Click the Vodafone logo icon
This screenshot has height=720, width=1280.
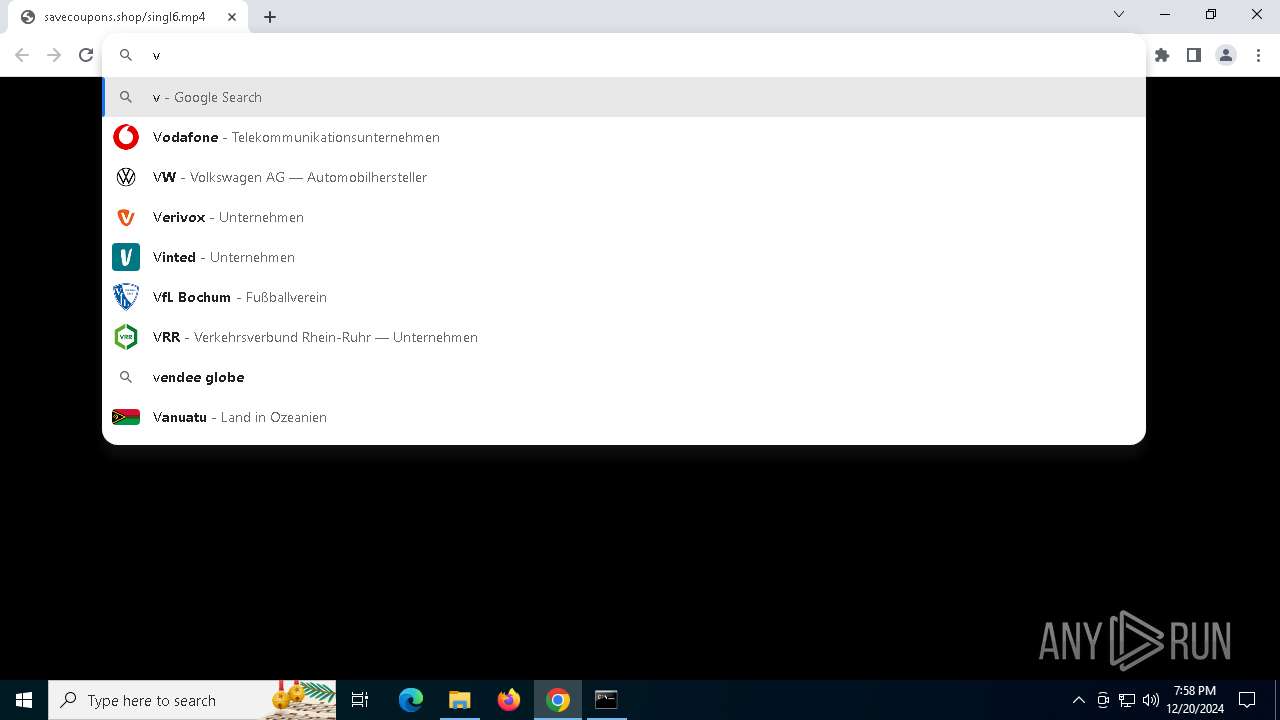click(126, 137)
